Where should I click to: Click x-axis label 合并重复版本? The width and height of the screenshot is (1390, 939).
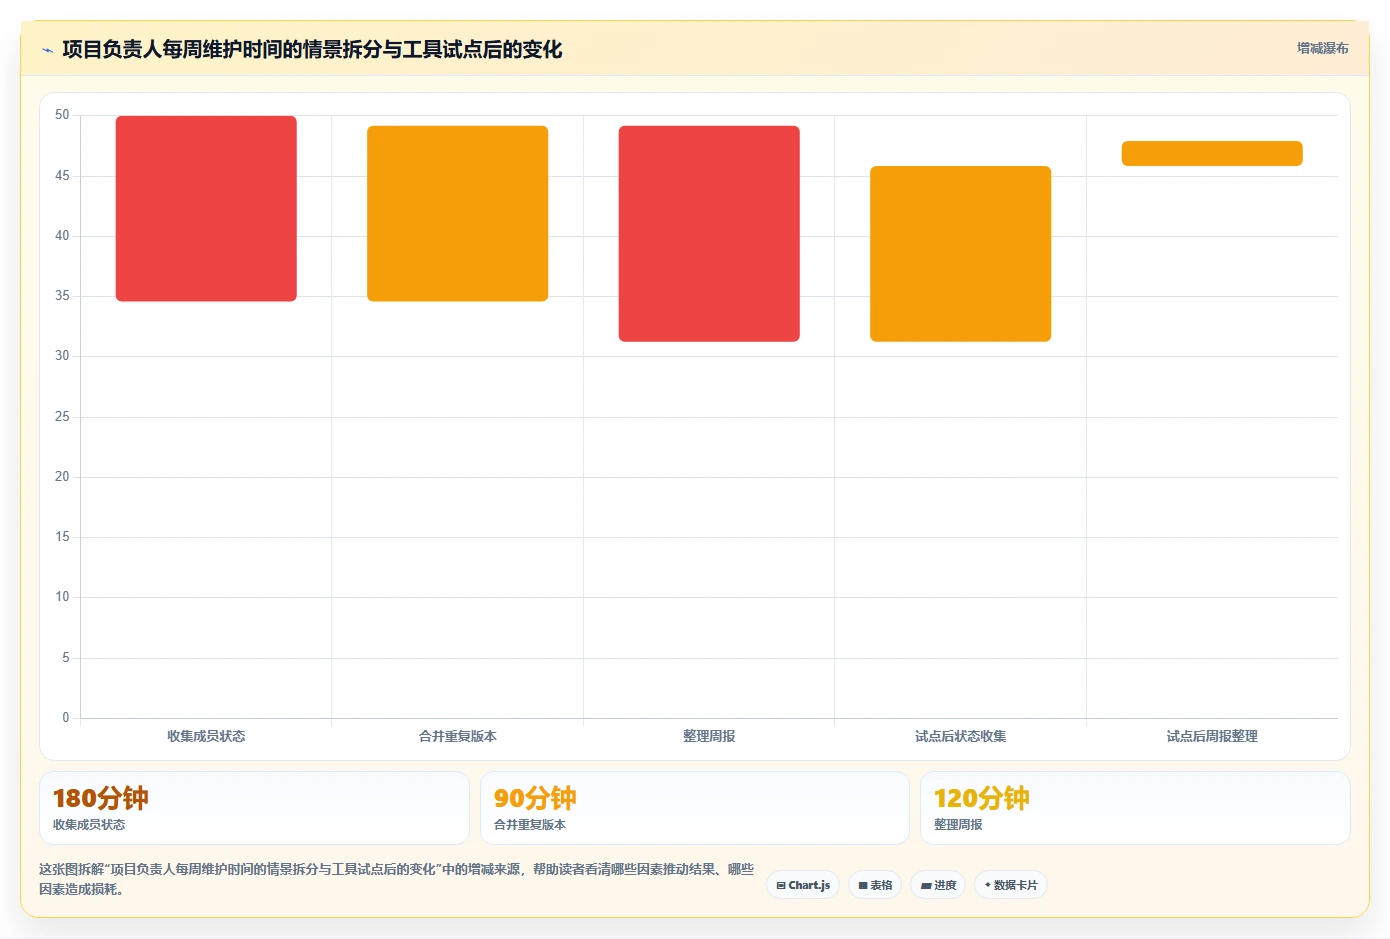coord(458,736)
